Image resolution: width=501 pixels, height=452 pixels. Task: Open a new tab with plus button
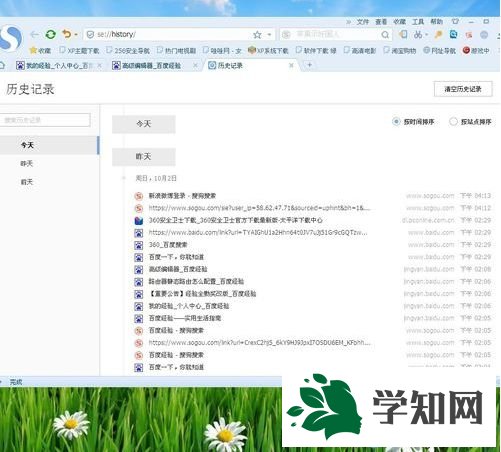[x=309, y=65]
